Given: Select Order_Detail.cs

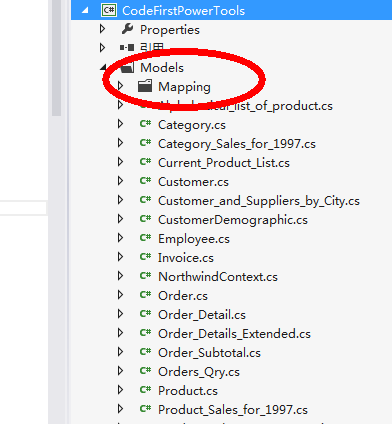Looking at the screenshot, I should (202, 315).
